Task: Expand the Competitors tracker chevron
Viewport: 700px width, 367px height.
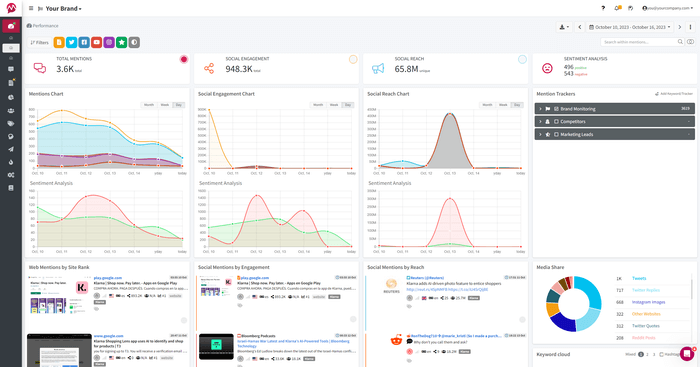Action: 540,121
